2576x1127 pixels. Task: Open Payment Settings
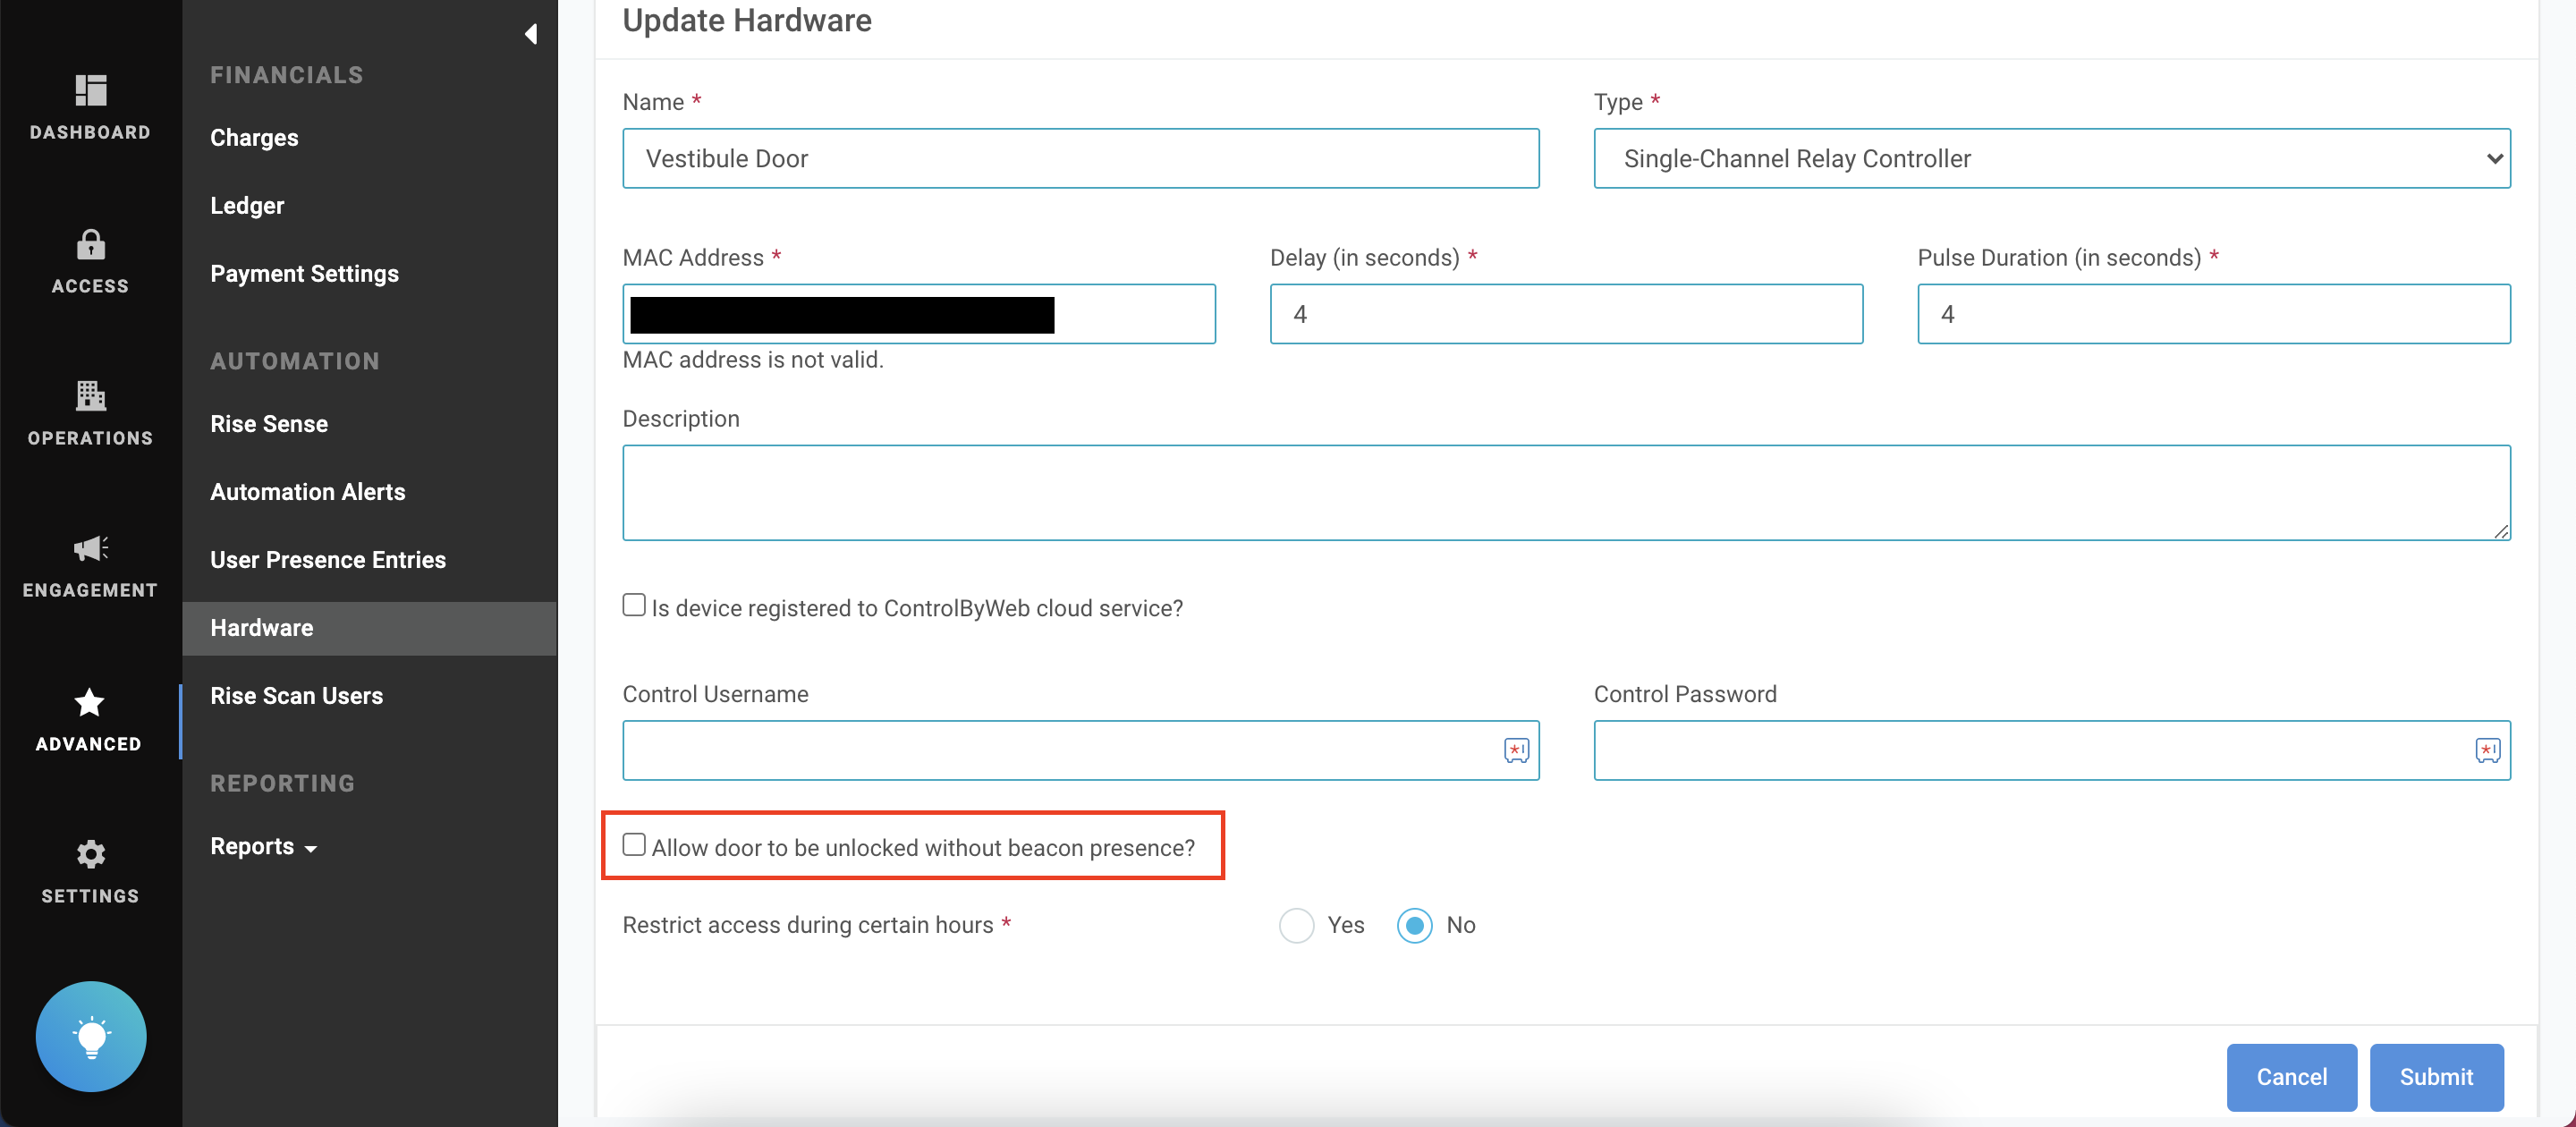[x=304, y=273]
